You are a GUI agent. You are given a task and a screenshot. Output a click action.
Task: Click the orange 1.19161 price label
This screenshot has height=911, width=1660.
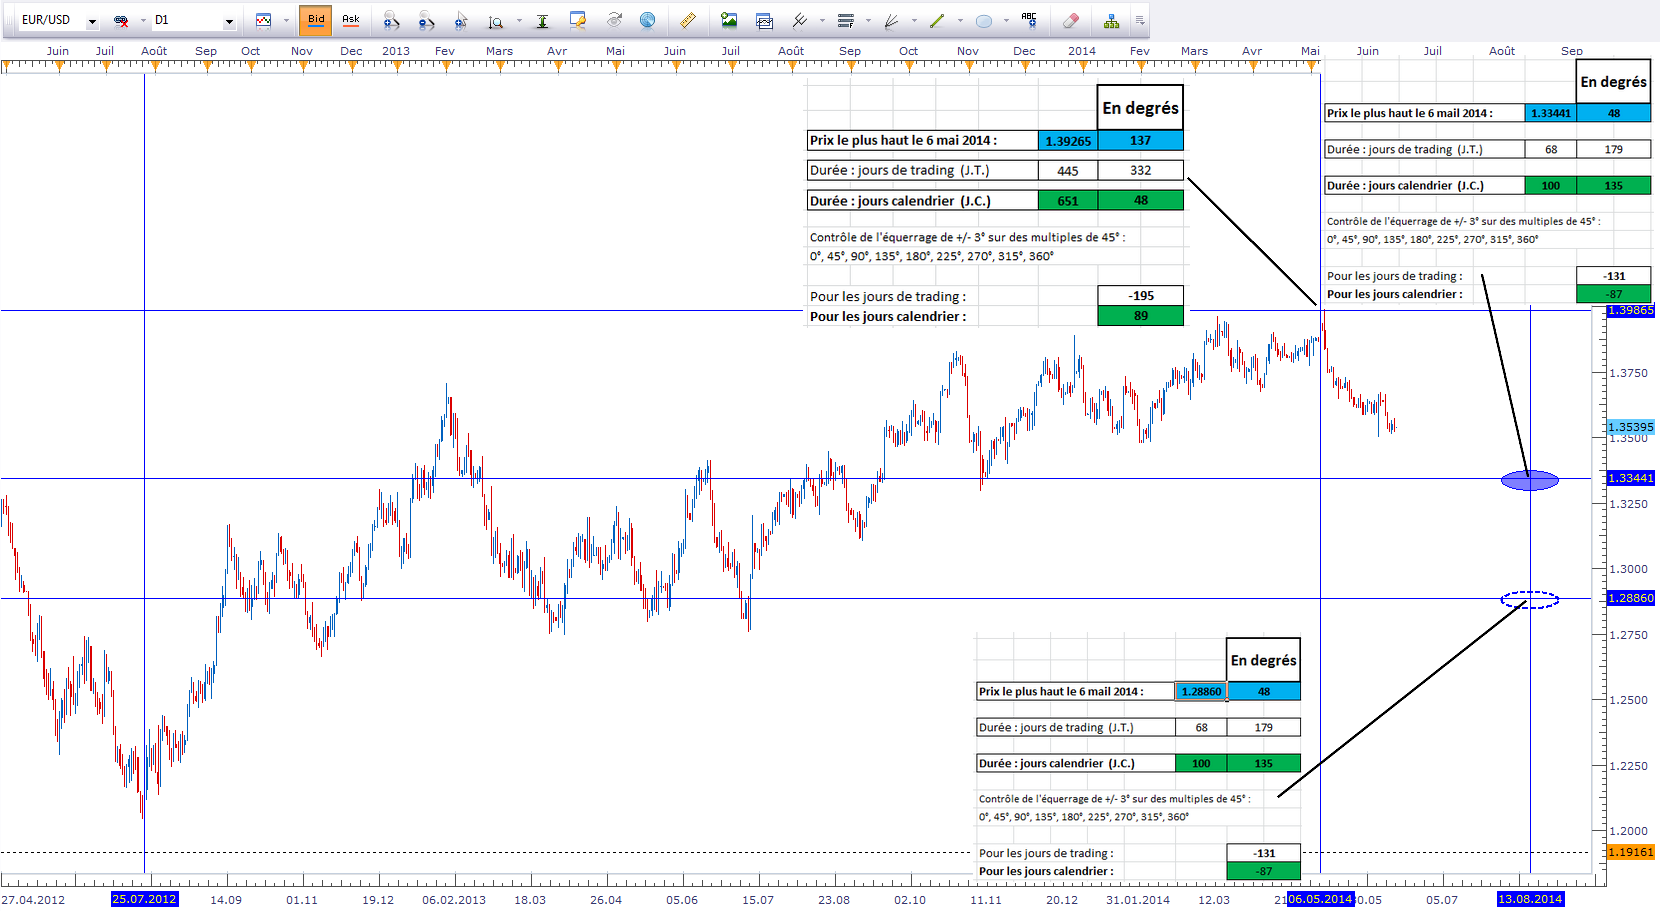pyautogui.click(x=1631, y=852)
